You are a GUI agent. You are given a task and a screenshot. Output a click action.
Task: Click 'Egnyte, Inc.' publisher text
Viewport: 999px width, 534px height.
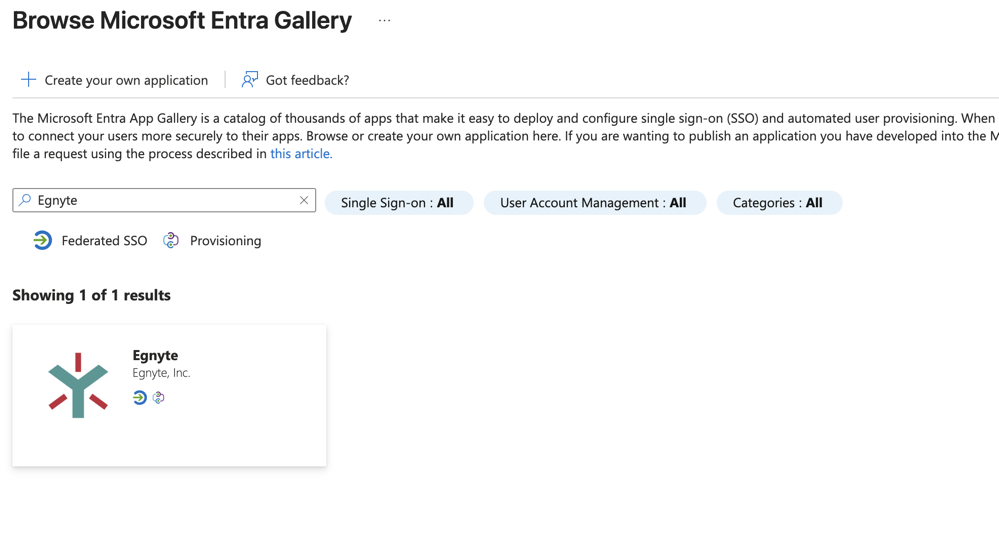(161, 373)
